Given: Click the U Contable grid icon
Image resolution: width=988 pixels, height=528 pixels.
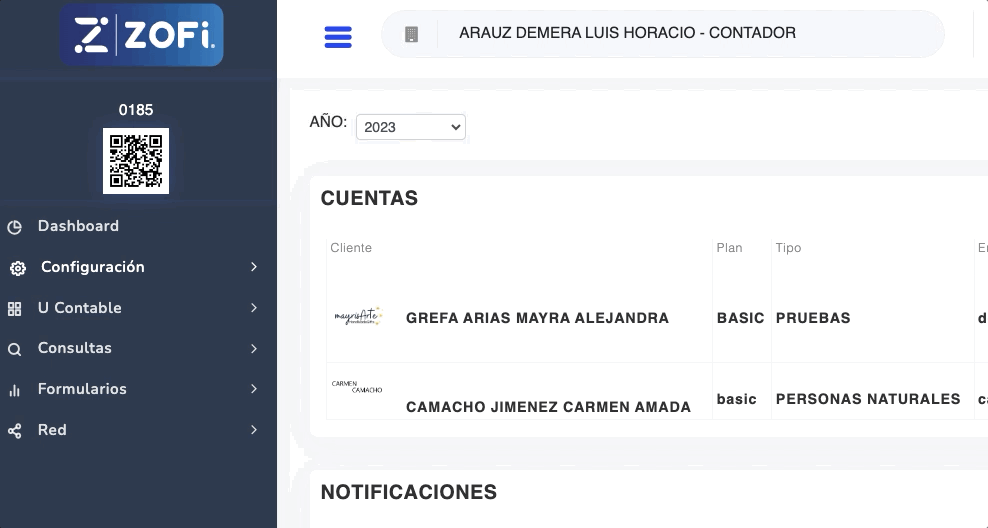Looking at the screenshot, I should (15, 309).
